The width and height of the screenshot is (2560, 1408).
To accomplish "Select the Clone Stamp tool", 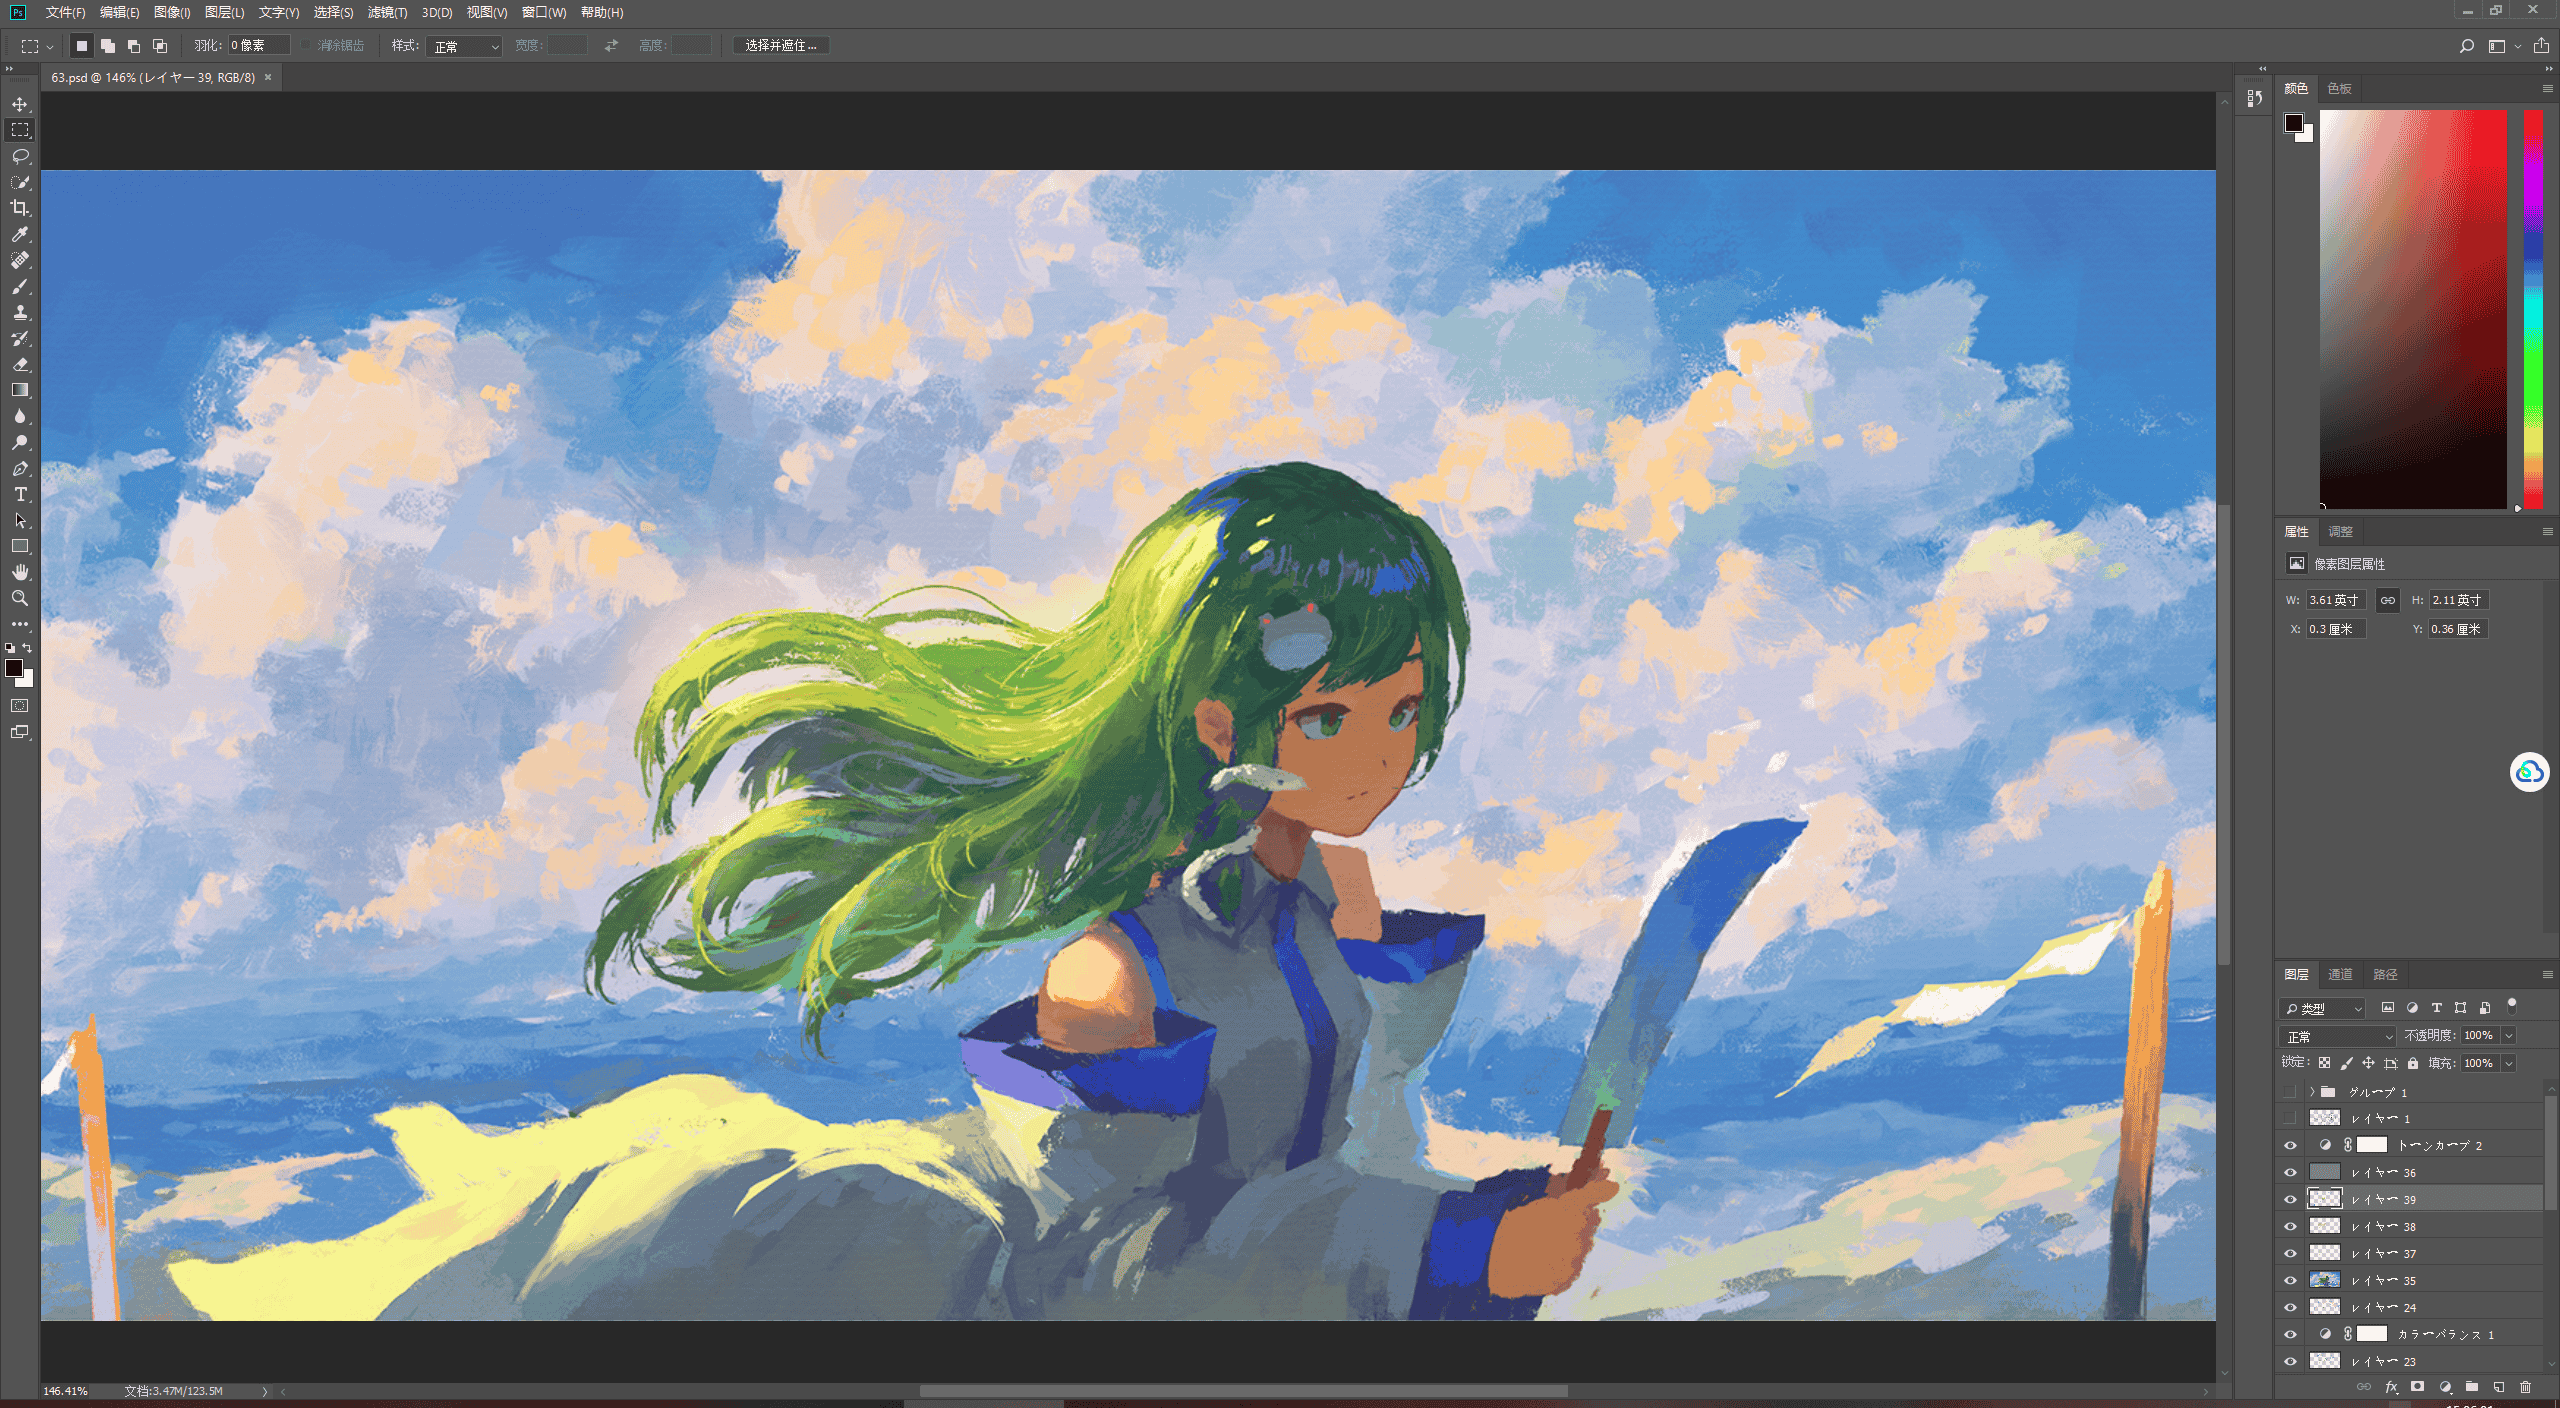I will 20,312.
